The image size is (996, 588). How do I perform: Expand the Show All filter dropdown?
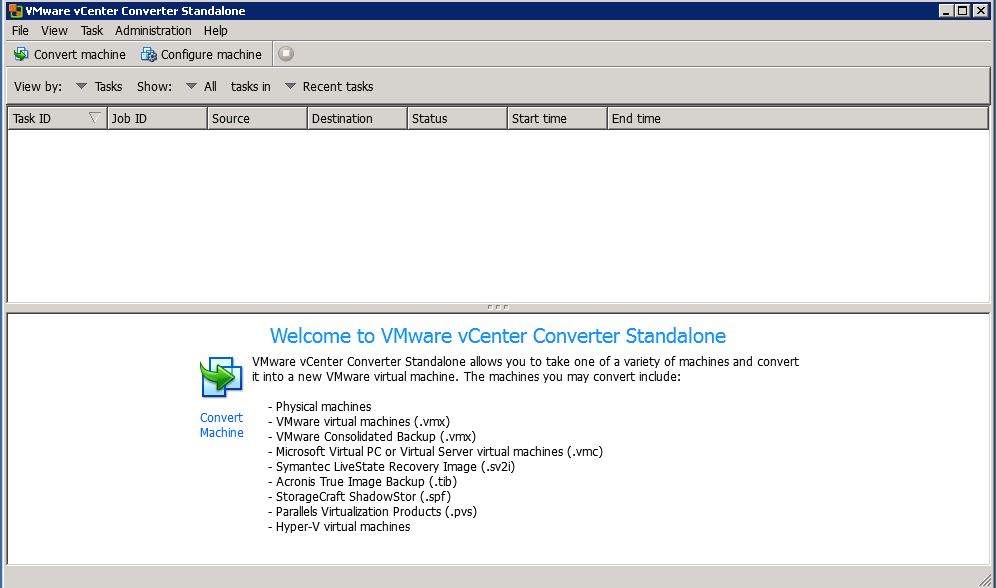[x=191, y=86]
